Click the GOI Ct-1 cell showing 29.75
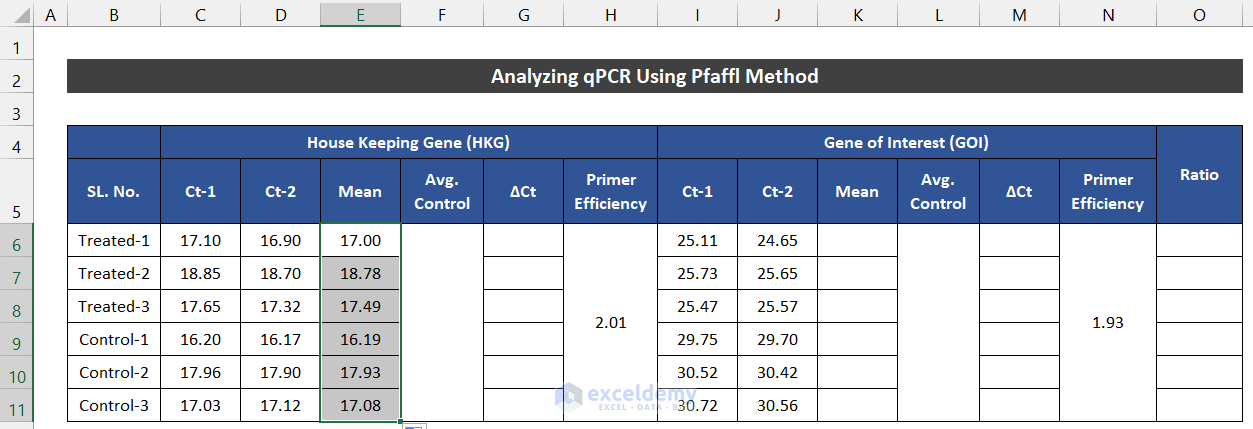Screen dimensions: 1253x429 [697, 340]
